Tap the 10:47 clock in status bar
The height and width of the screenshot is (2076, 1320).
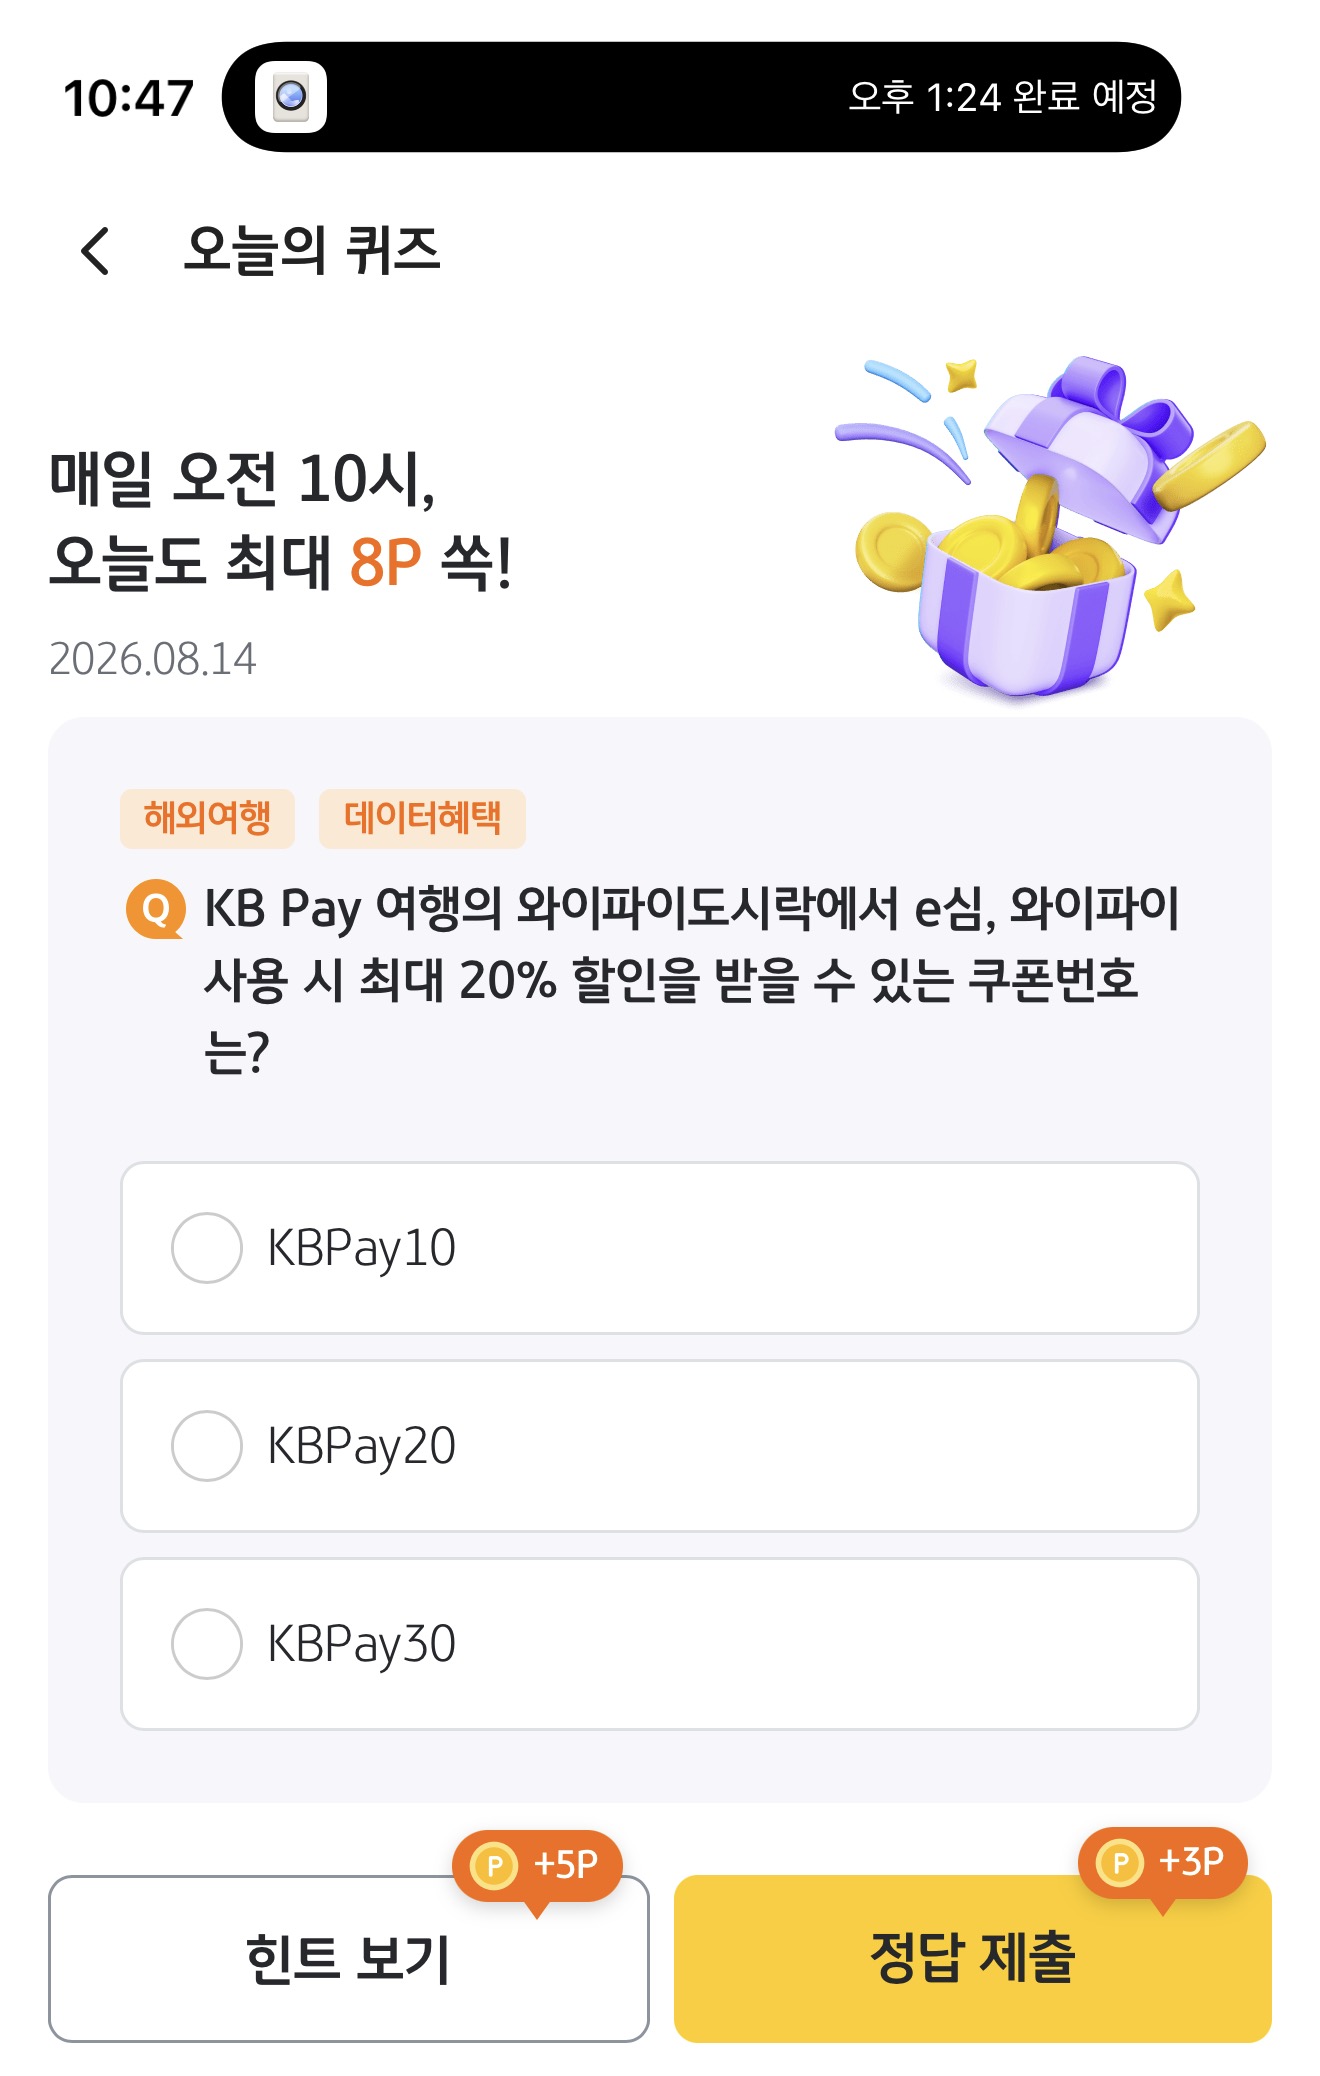coord(128,98)
